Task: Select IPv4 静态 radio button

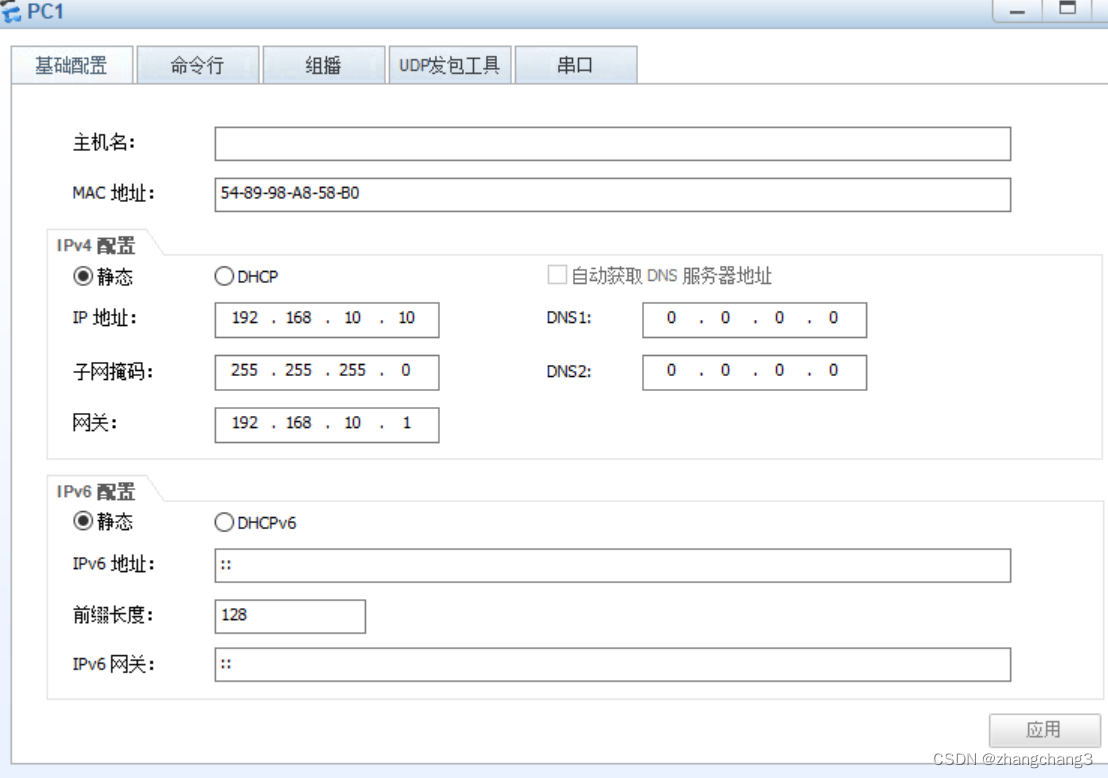Action: pos(83,276)
